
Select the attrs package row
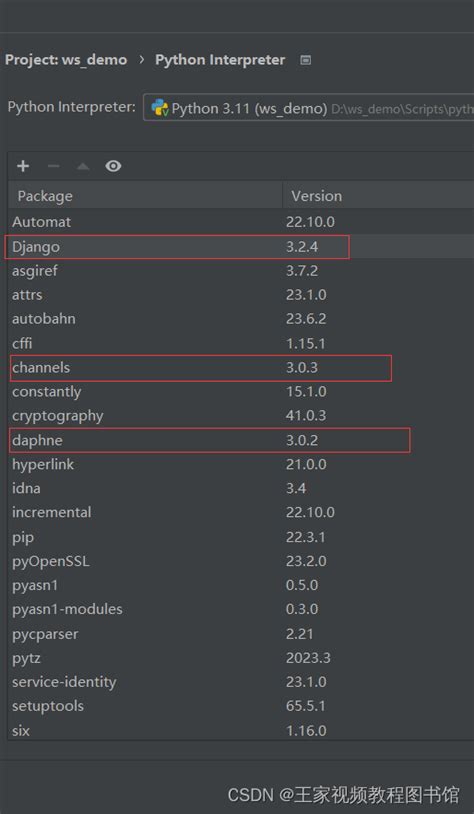click(x=241, y=295)
